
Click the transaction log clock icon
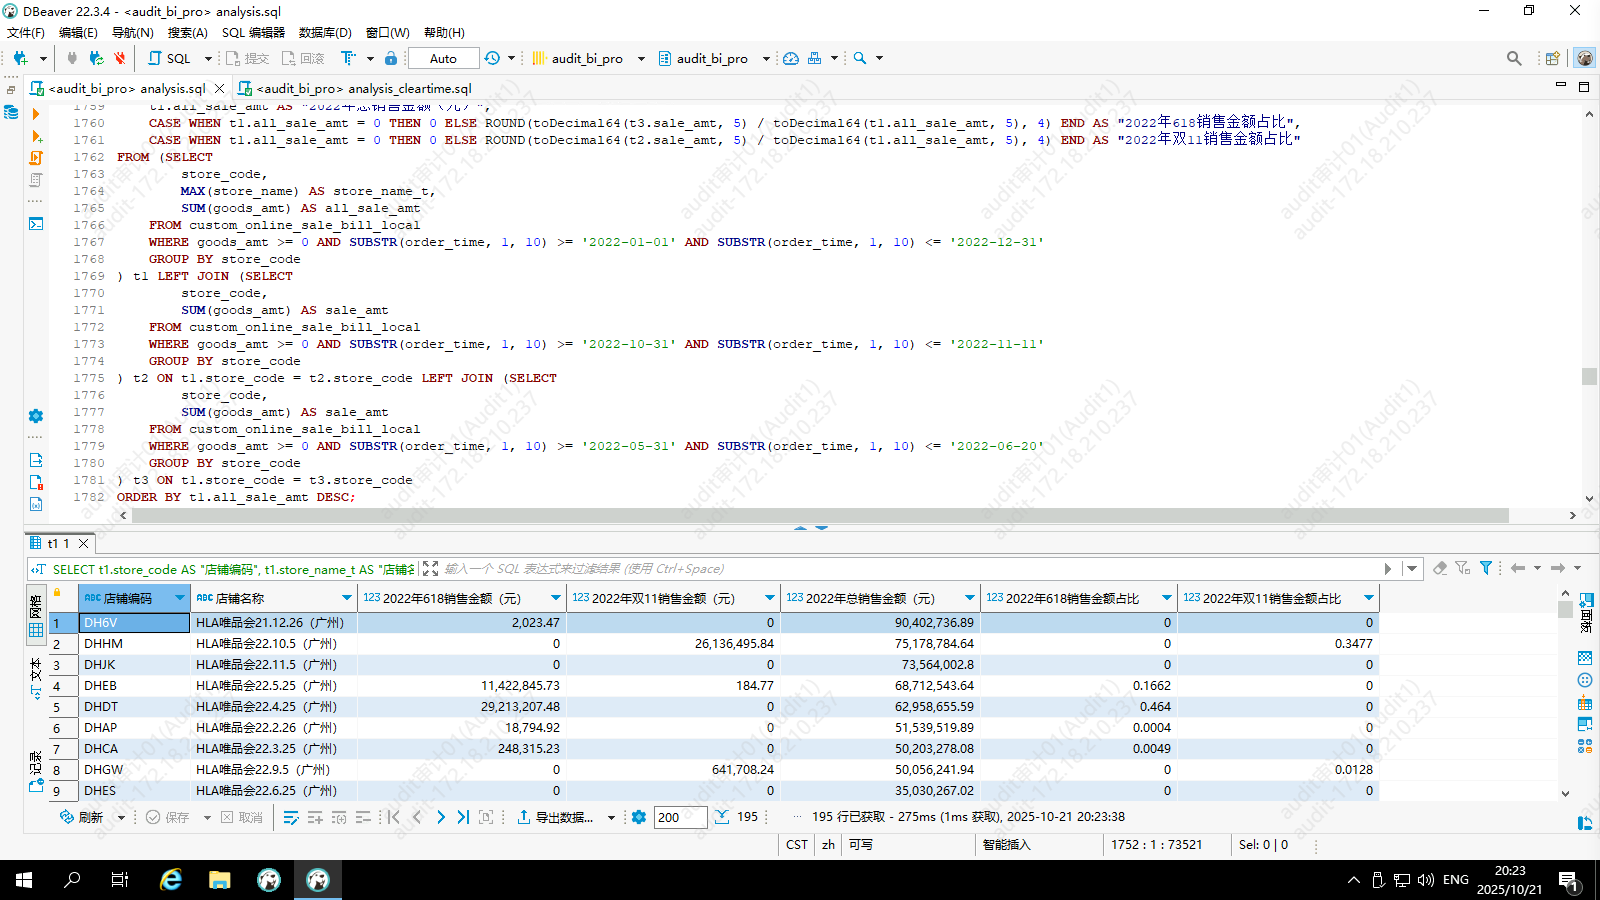pyautogui.click(x=492, y=58)
